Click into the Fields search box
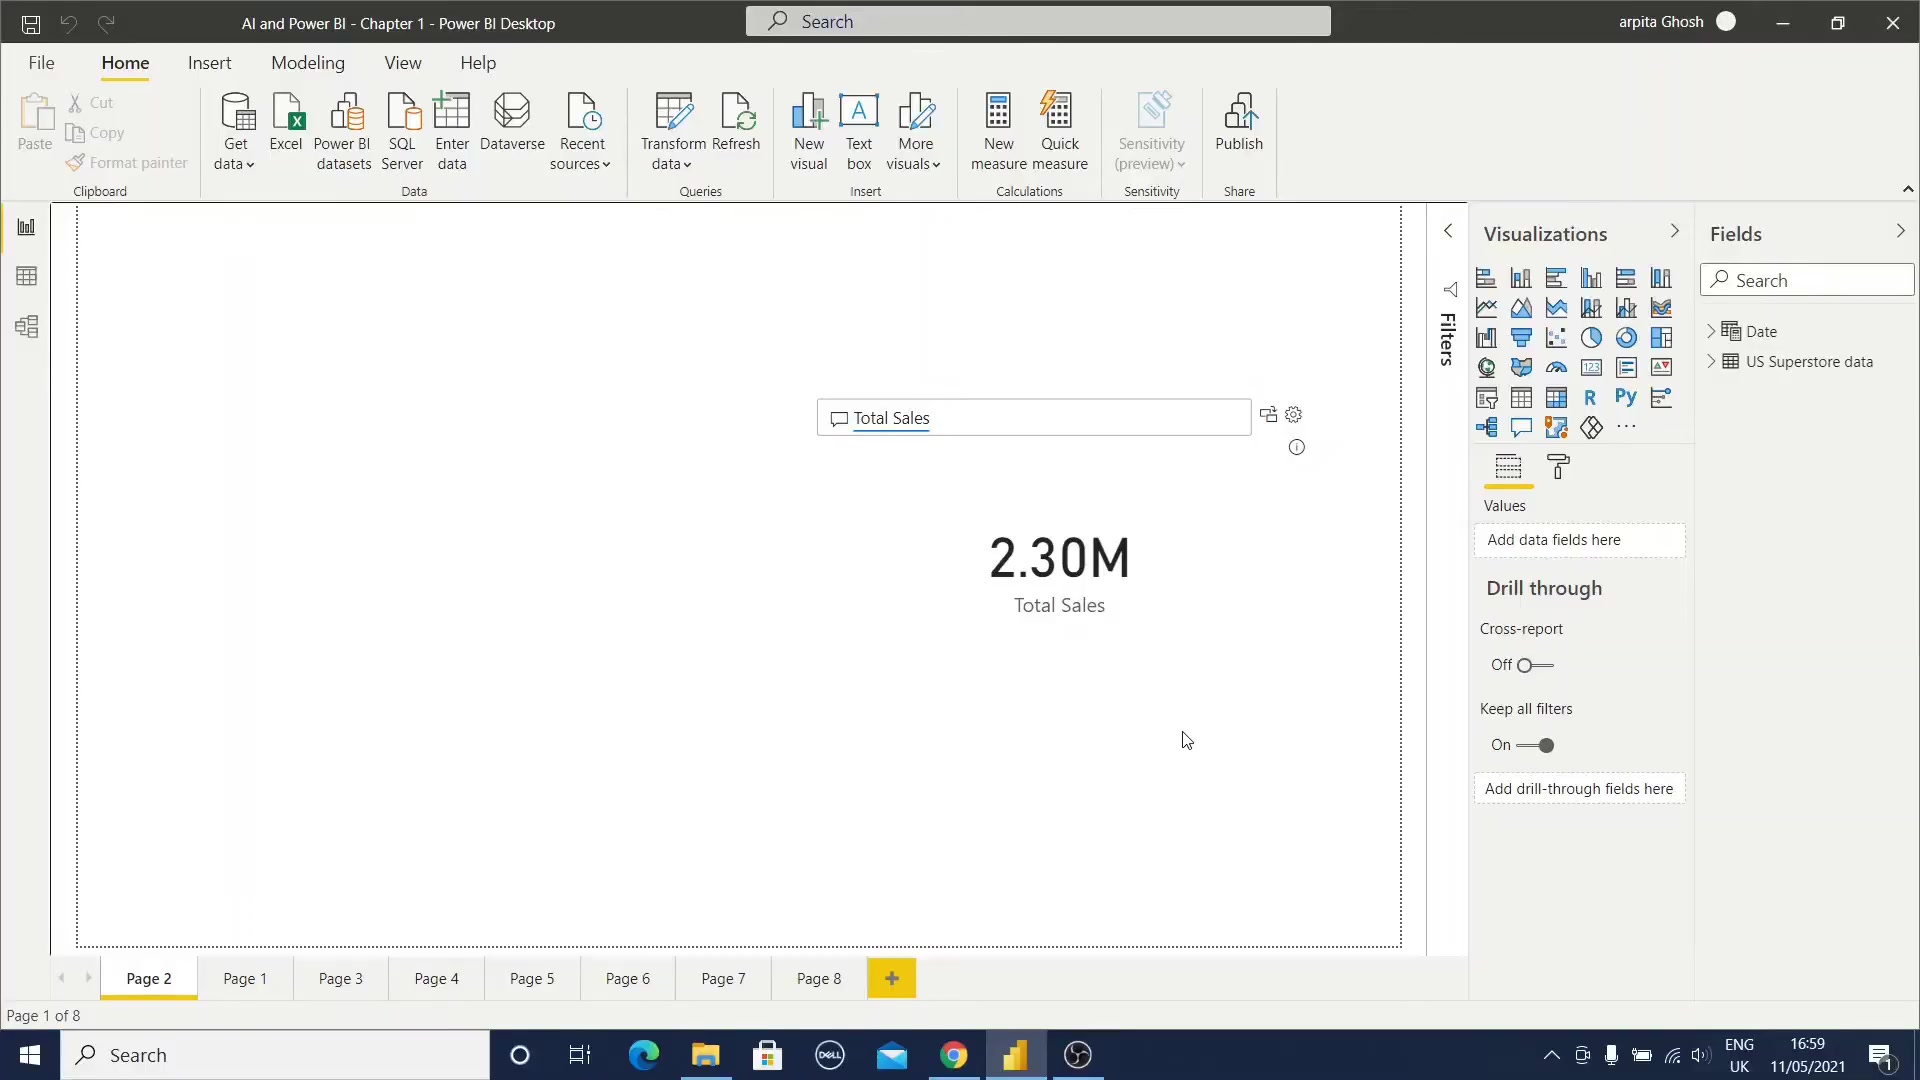This screenshot has width=1920, height=1080. coord(1808,281)
